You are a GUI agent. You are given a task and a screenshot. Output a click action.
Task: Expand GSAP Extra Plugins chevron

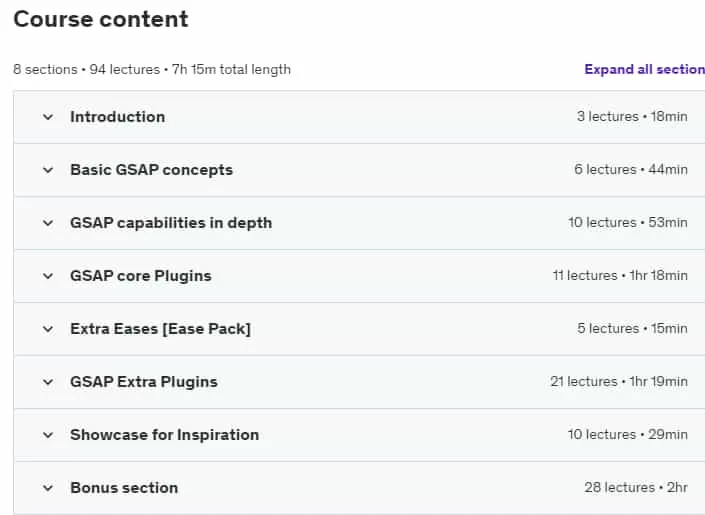coord(48,382)
